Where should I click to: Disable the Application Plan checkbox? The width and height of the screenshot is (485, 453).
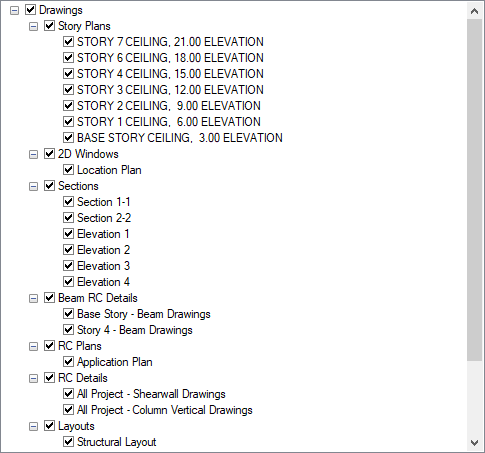click(x=68, y=362)
